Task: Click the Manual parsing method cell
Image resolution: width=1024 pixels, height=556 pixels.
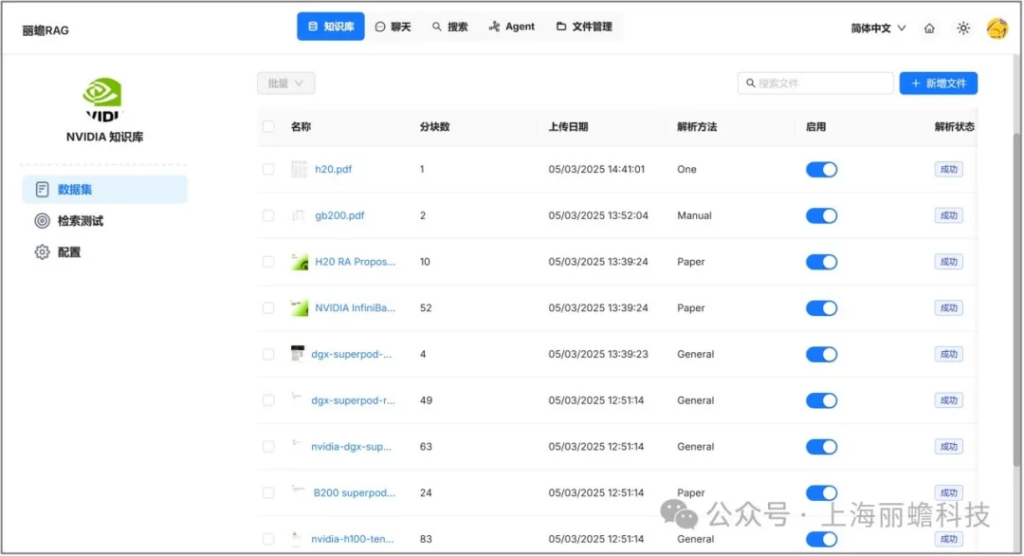Action: [694, 216]
